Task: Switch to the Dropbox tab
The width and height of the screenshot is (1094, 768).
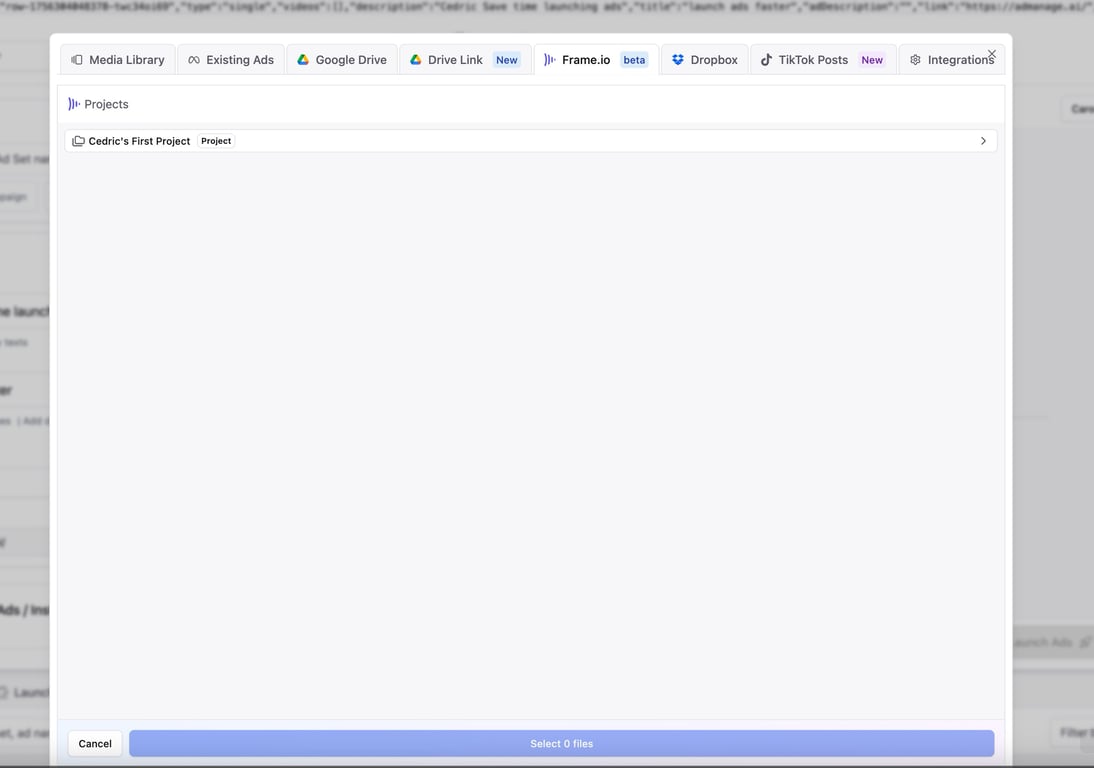Action: click(x=705, y=60)
